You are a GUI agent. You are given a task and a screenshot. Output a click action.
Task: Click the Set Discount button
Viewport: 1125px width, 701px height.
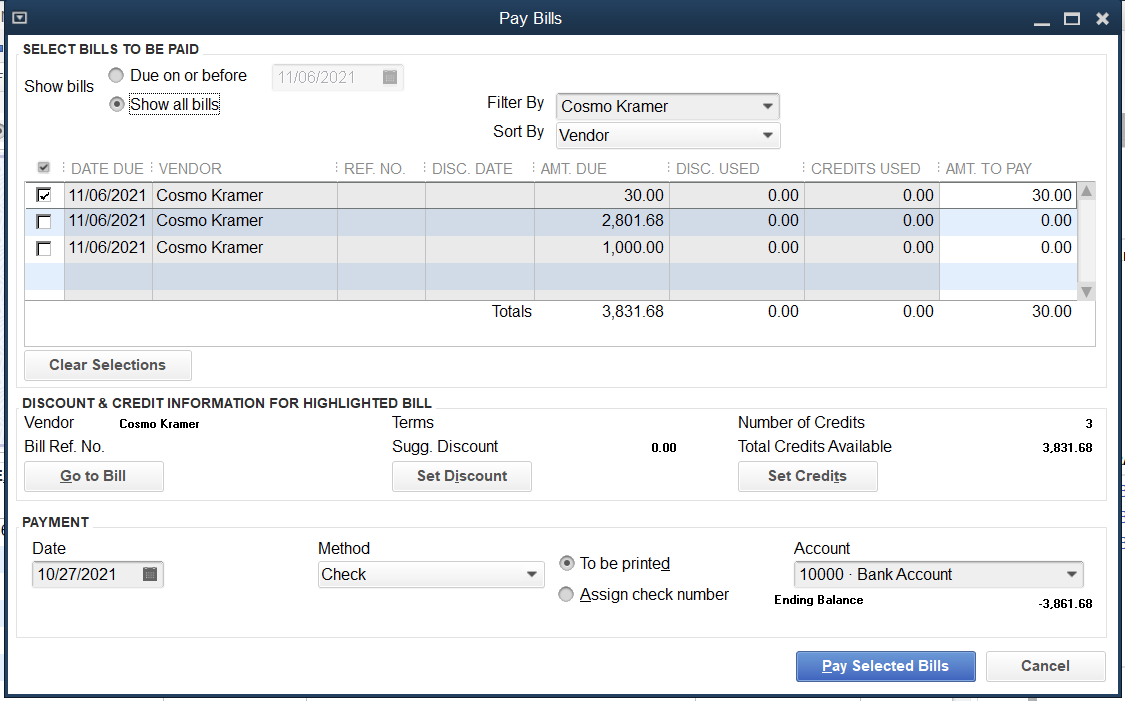point(462,476)
